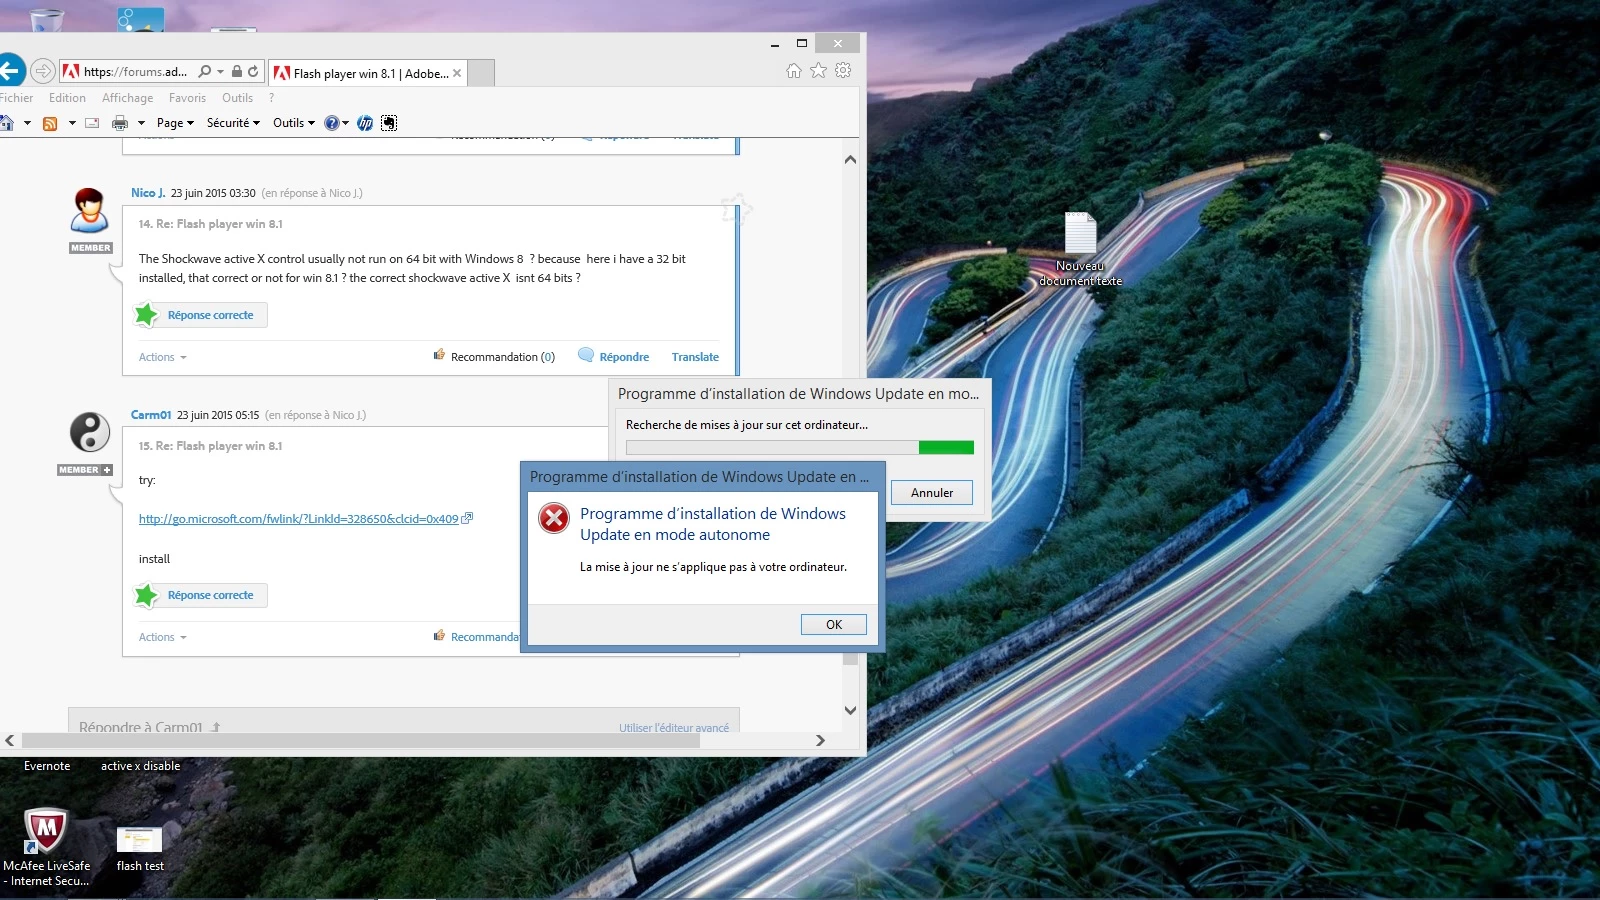
Task: Open the Sécurité dropdown
Action: click(x=233, y=123)
